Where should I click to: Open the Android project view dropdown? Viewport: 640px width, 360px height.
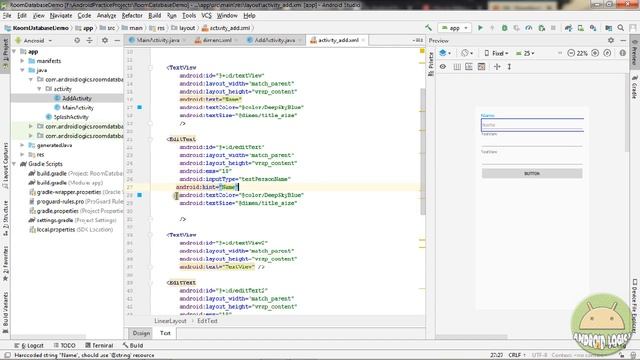click(34, 40)
